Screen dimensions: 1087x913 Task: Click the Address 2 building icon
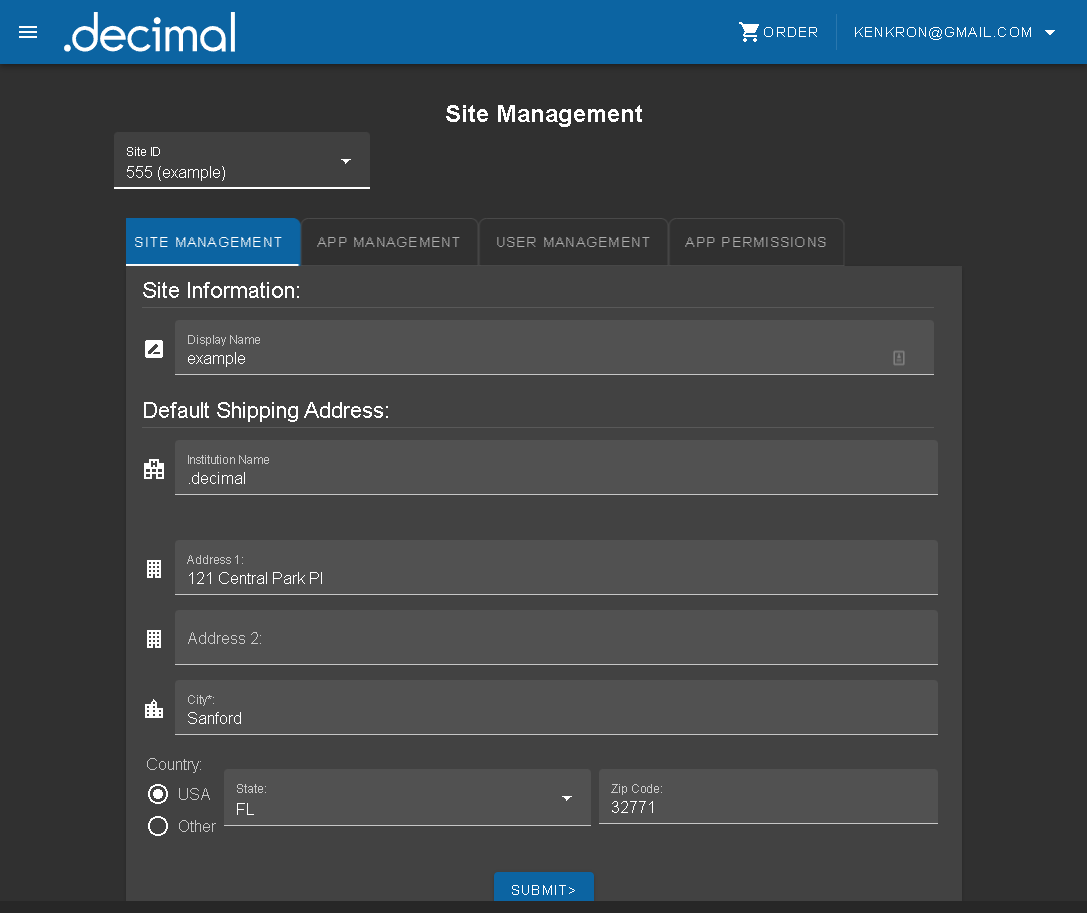pos(154,639)
